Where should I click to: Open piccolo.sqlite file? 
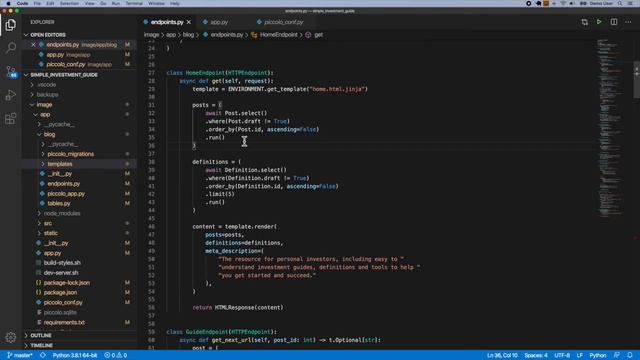[80, 312]
